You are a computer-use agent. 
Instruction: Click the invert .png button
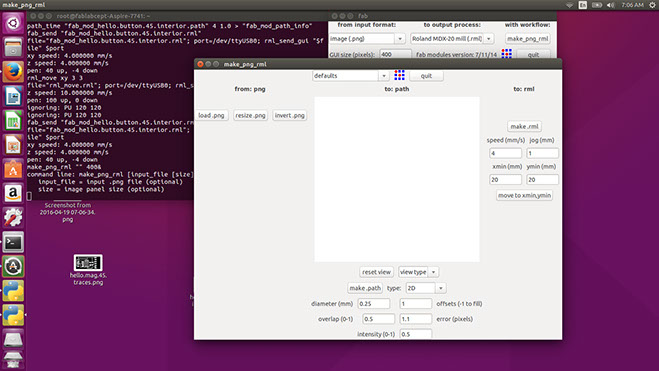pyautogui.click(x=290, y=115)
